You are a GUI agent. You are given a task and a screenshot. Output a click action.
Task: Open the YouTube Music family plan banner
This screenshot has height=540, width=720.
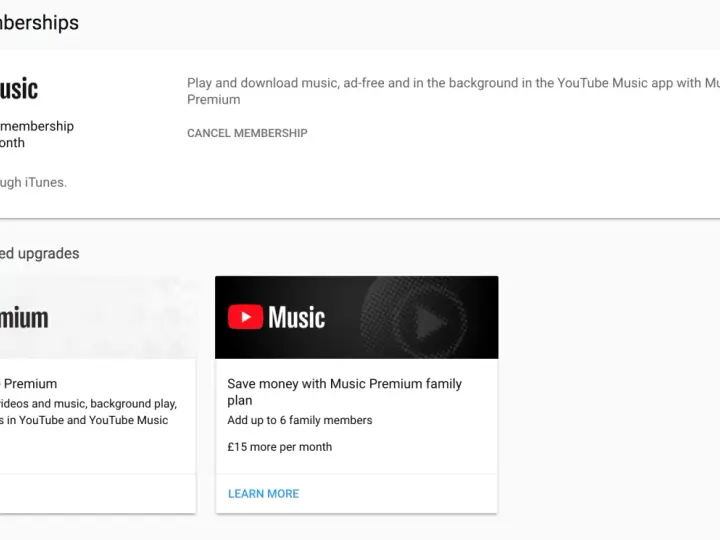pyautogui.click(x=356, y=317)
